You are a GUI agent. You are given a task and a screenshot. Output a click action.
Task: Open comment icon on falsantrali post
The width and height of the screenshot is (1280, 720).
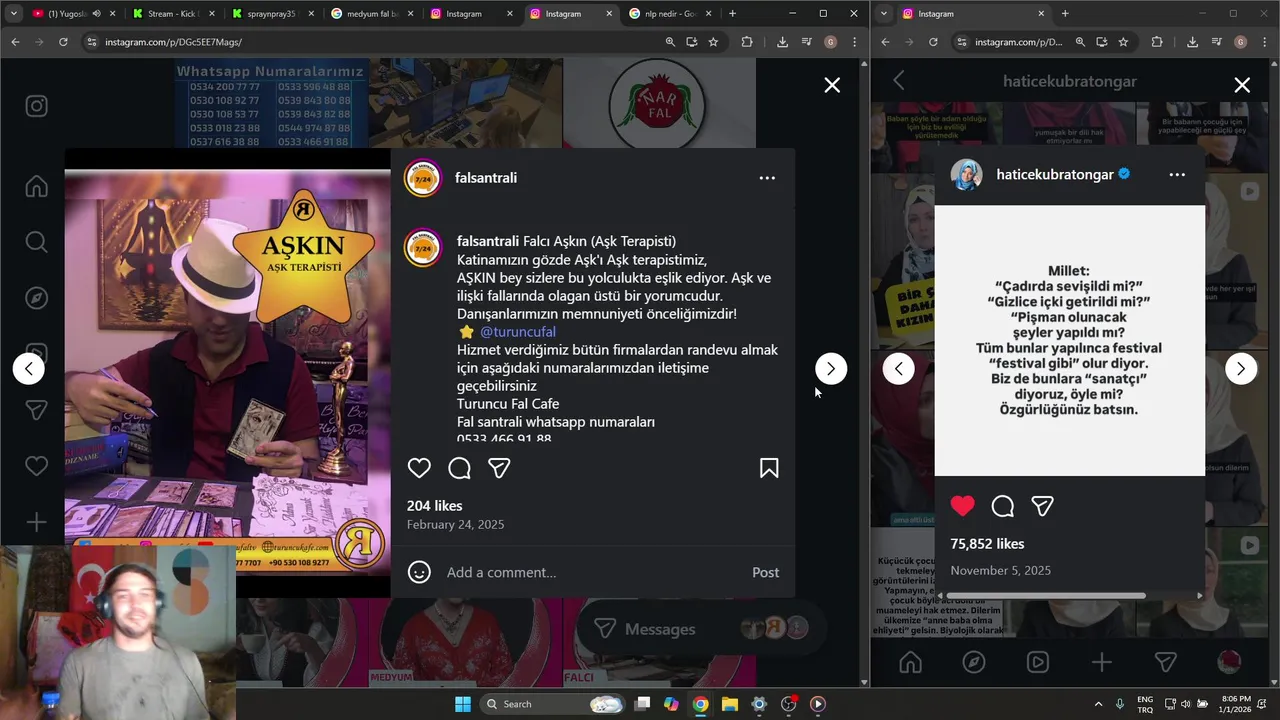459,468
